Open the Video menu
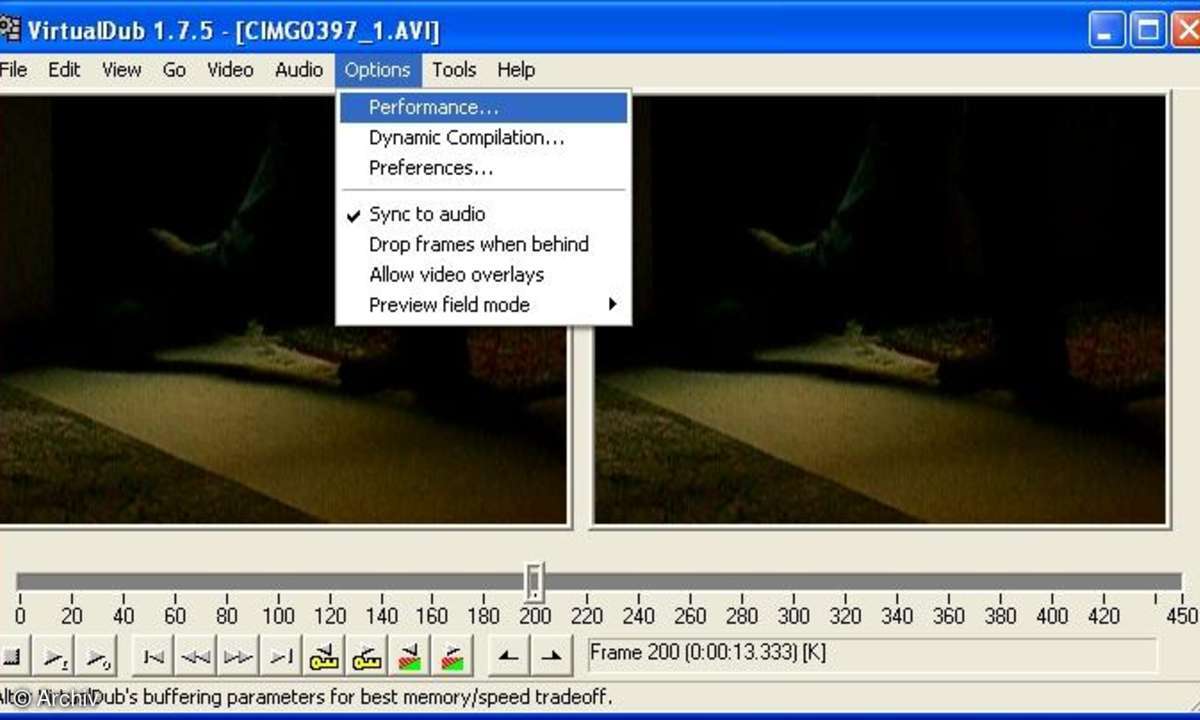This screenshot has height=720, width=1200. click(x=230, y=70)
